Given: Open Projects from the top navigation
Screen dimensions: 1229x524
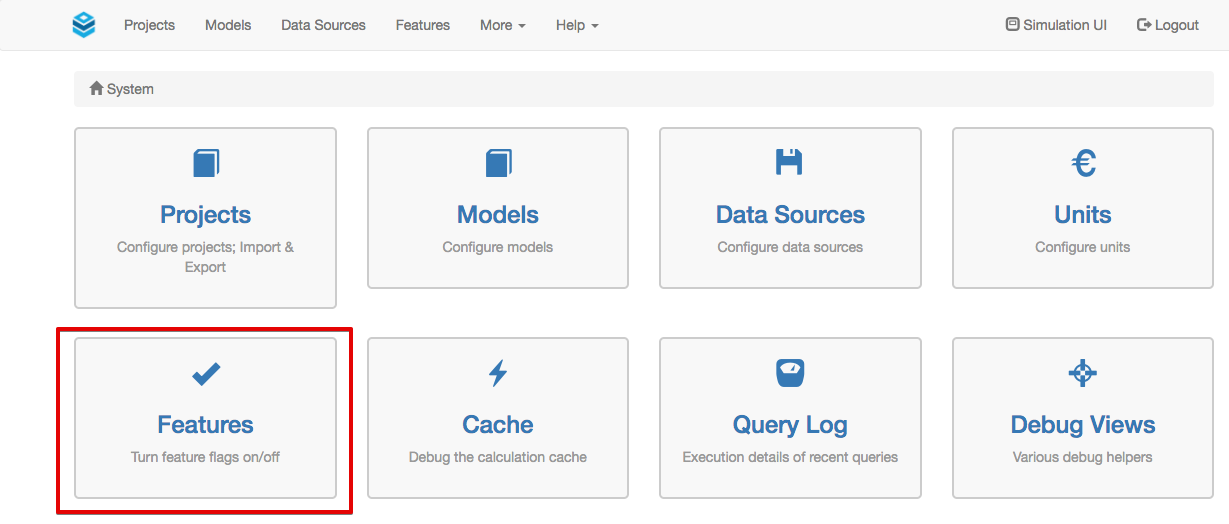Looking at the screenshot, I should point(149,25).
